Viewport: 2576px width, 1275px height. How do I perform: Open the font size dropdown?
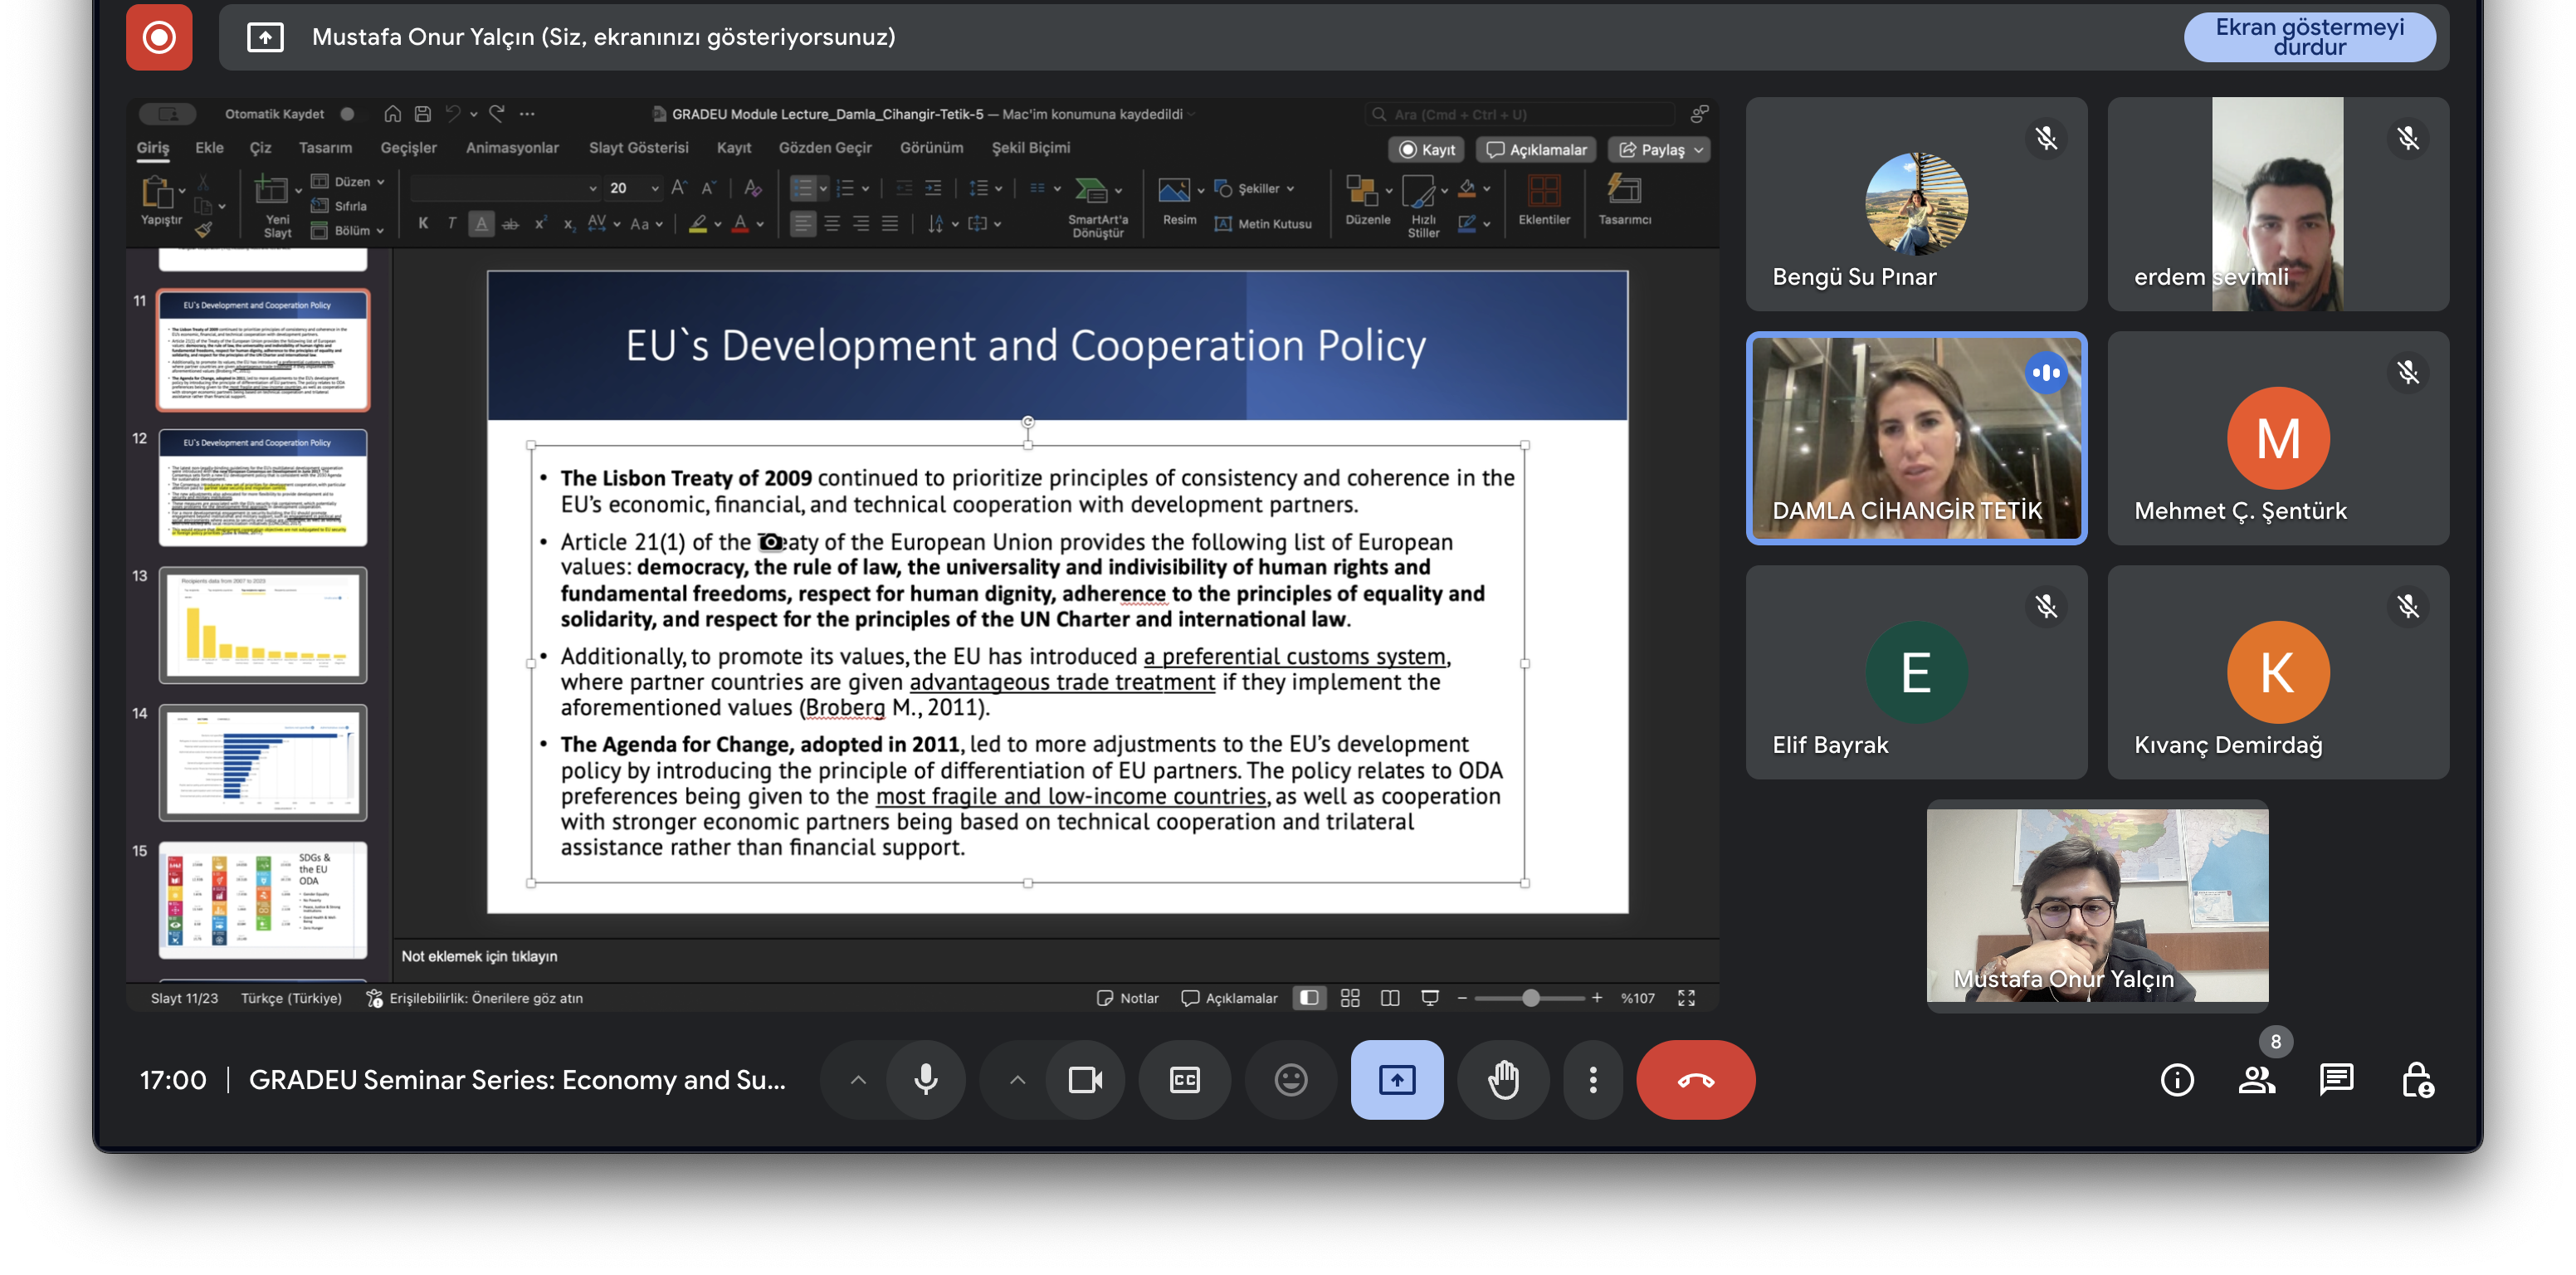655,188
